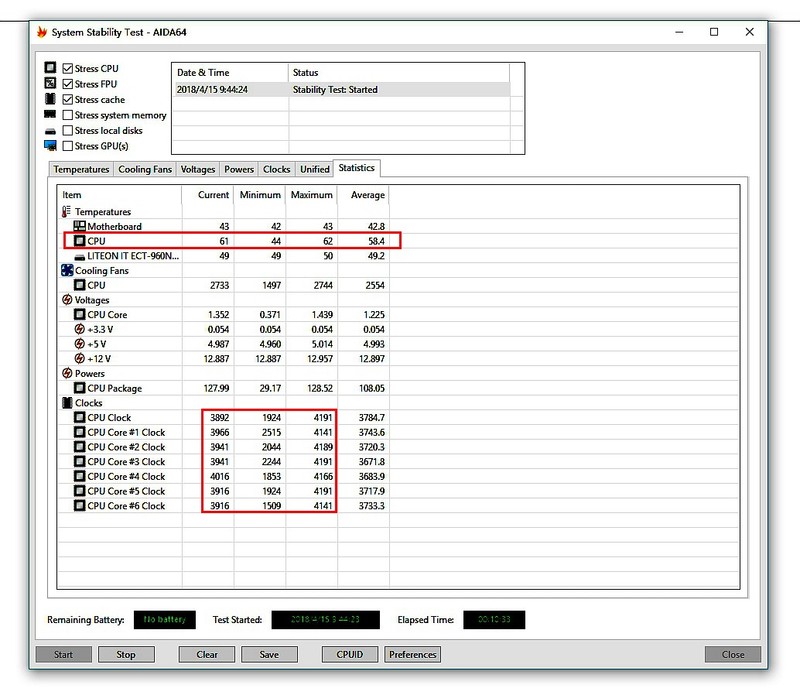Click the Maximum column header
This screenshot has height=695, width=800.
point(311,195)
